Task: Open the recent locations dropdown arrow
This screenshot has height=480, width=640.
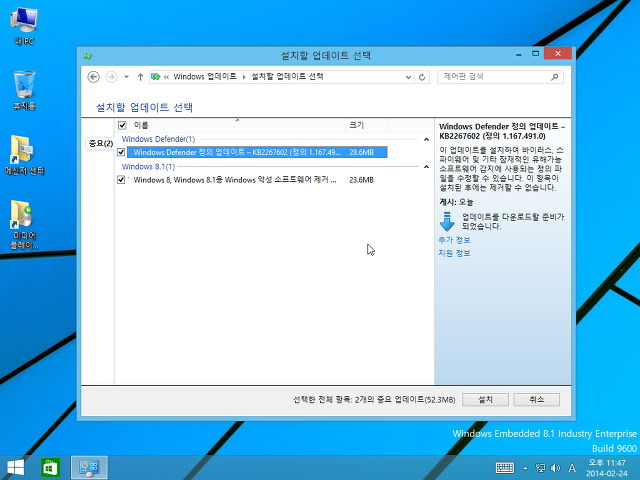Action: (x=127, y=77)
